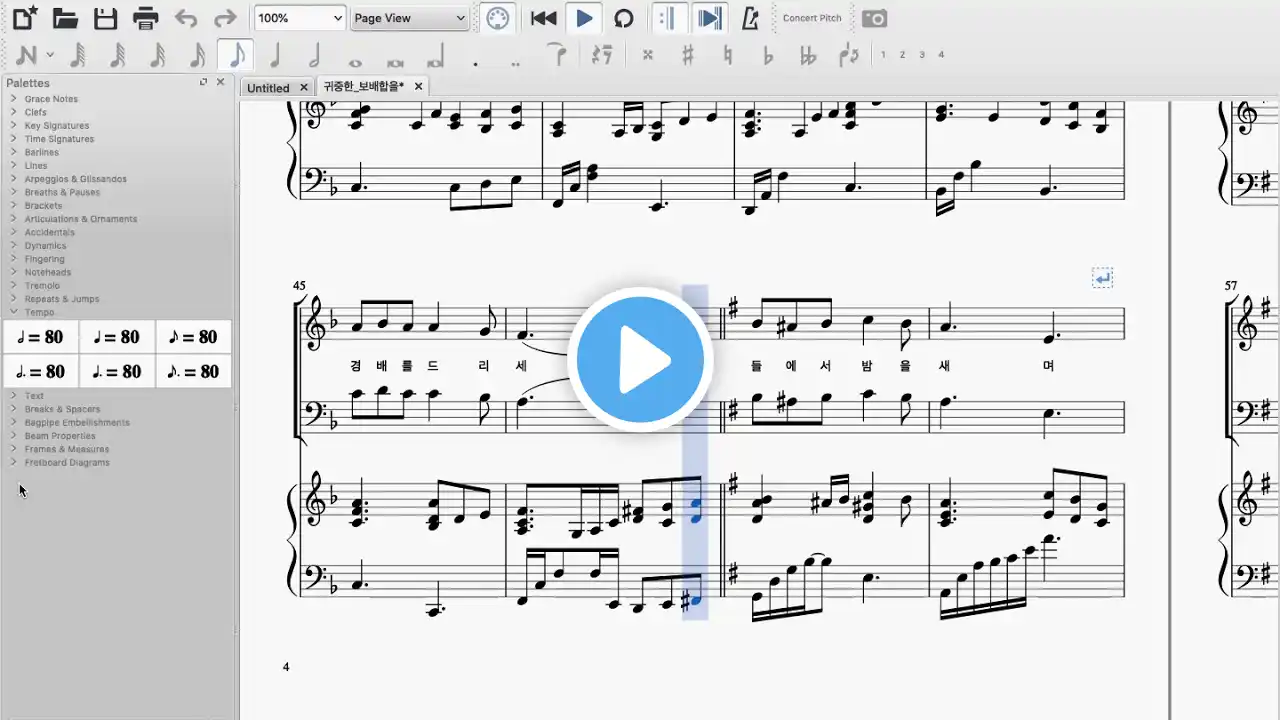The height and width of the screenshot is (720, 1280).
Task: Select the double whole note duration
Action: tap(394, 62)
